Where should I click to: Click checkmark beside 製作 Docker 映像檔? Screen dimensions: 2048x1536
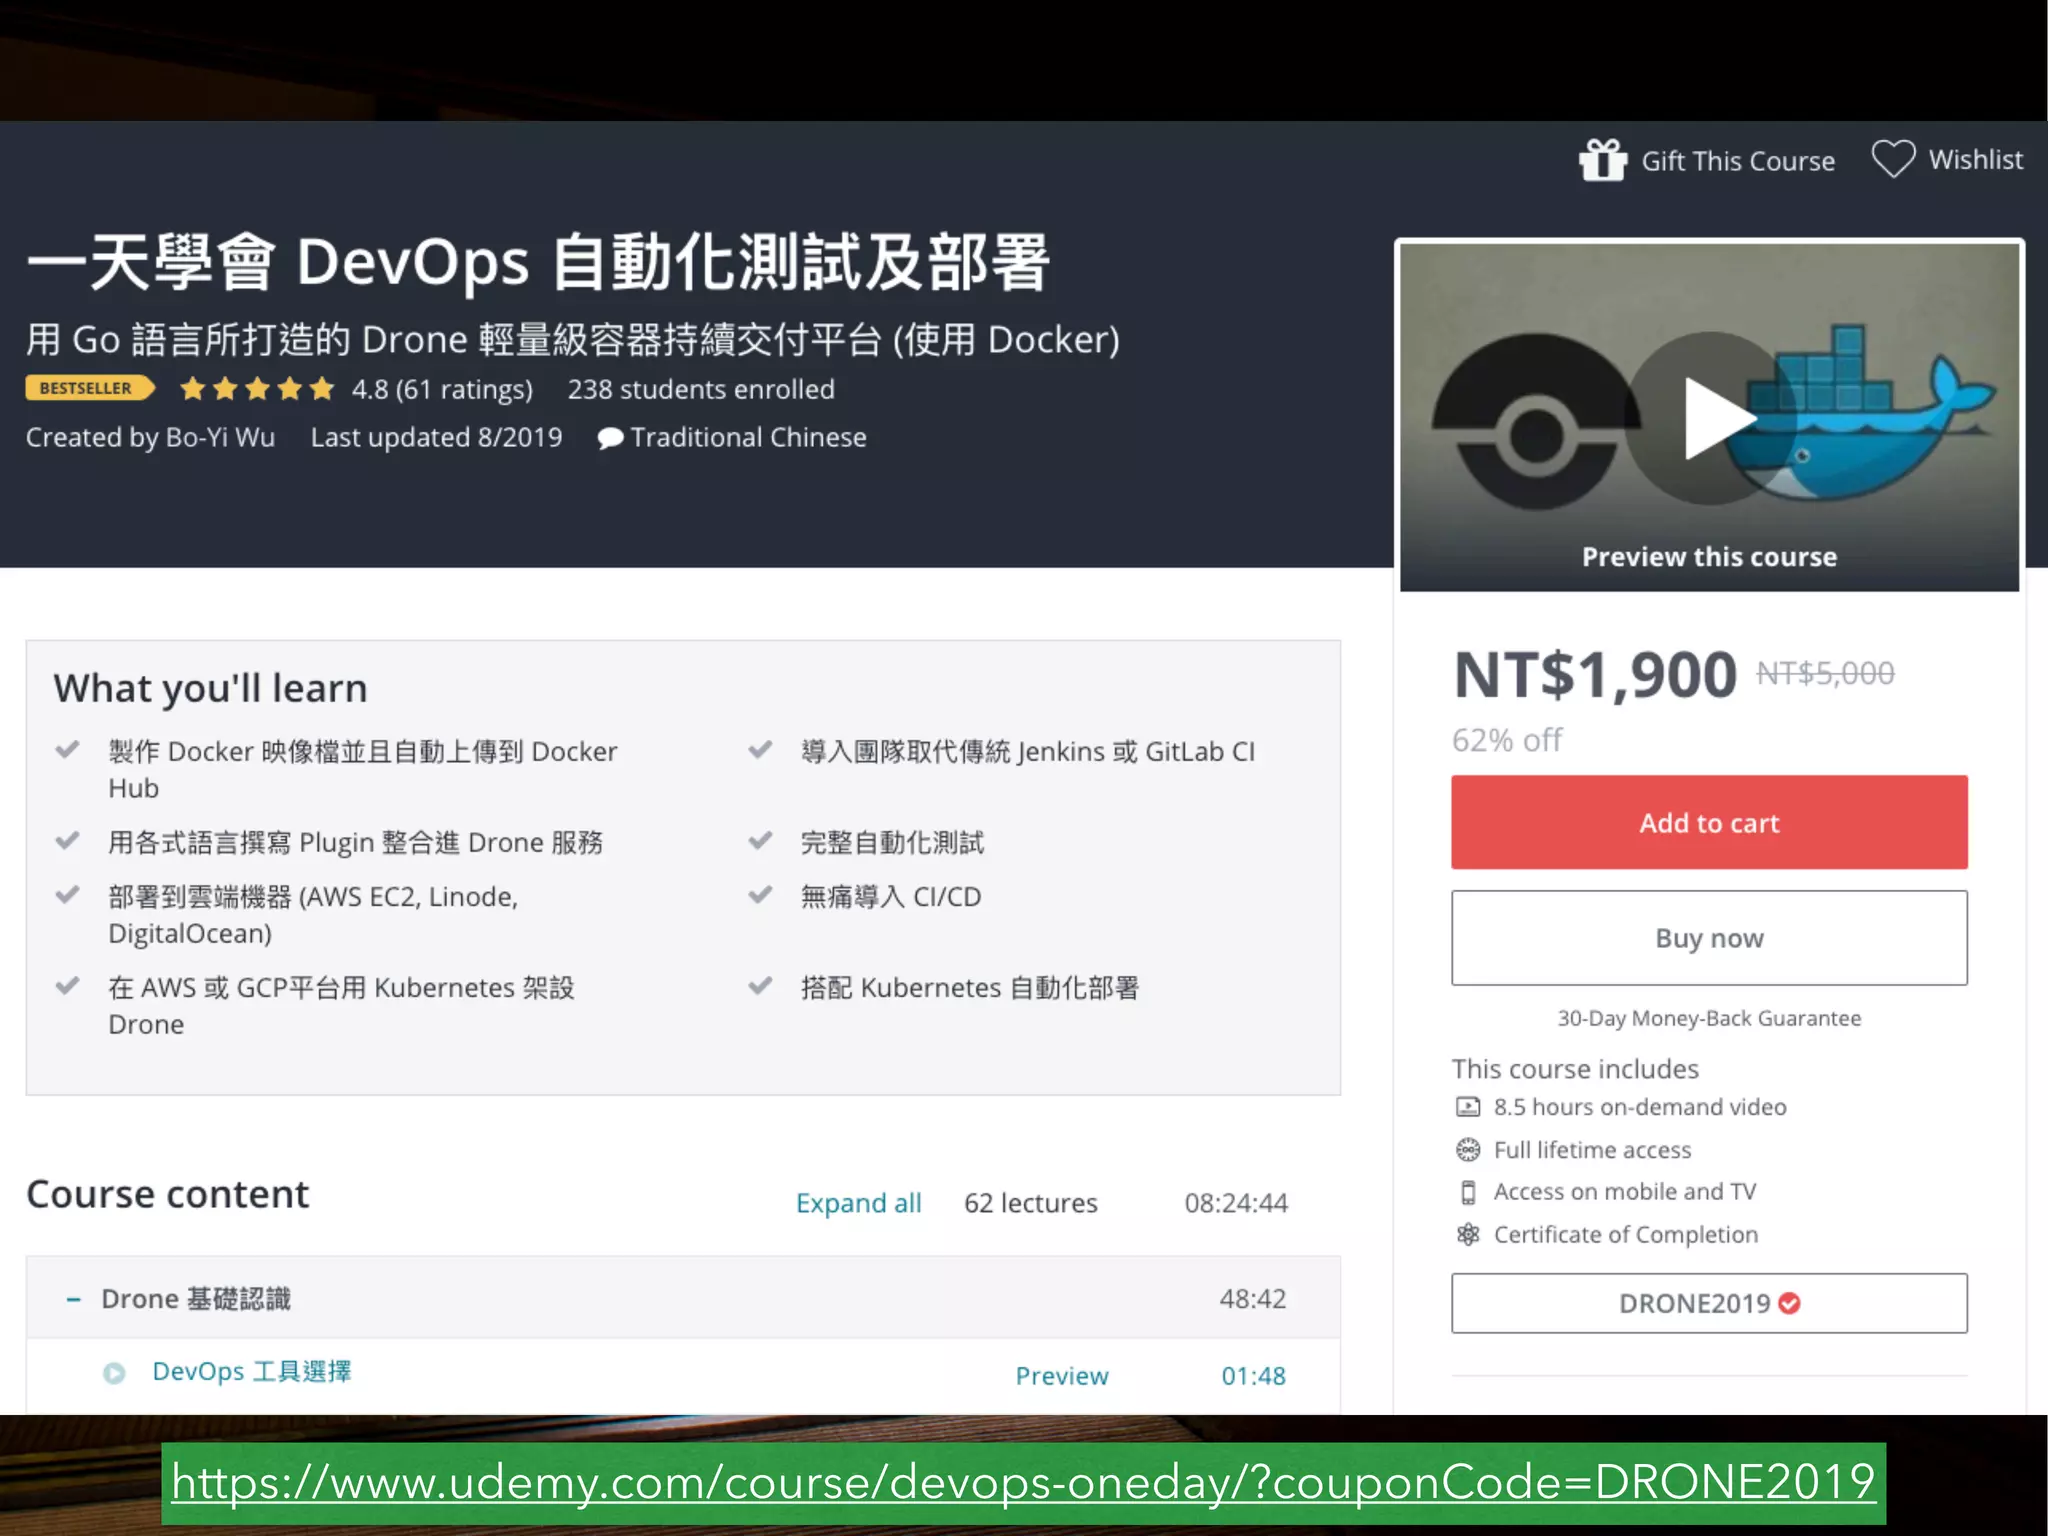(x=67, y=749)
